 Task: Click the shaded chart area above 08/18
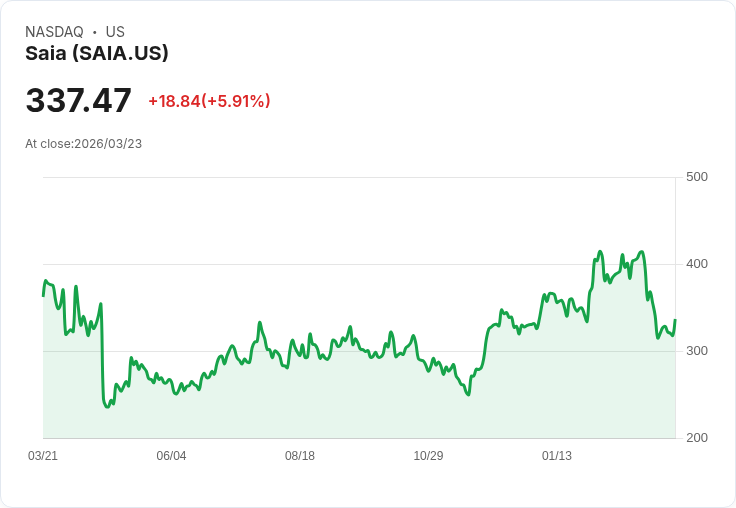tap(300, 400)
